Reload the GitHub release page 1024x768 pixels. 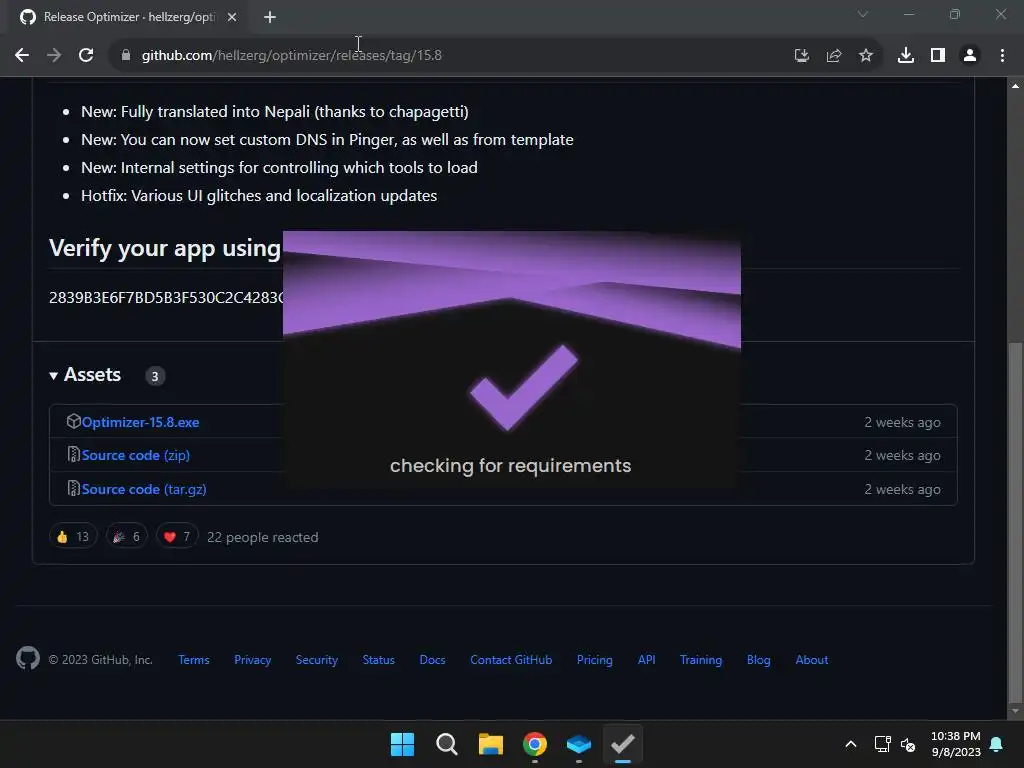pyautogui.click(x=86, y=56)
